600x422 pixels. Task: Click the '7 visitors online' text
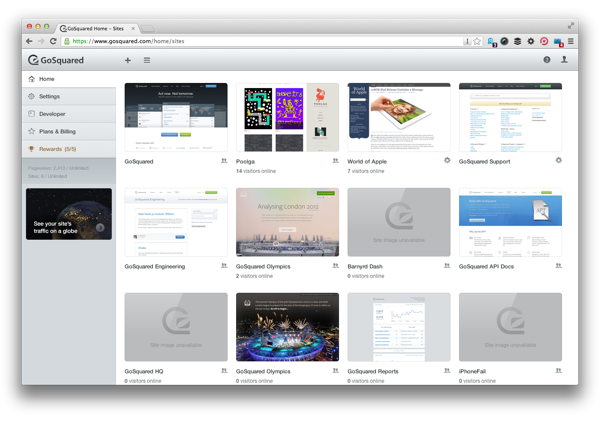[x=366, y=171]
